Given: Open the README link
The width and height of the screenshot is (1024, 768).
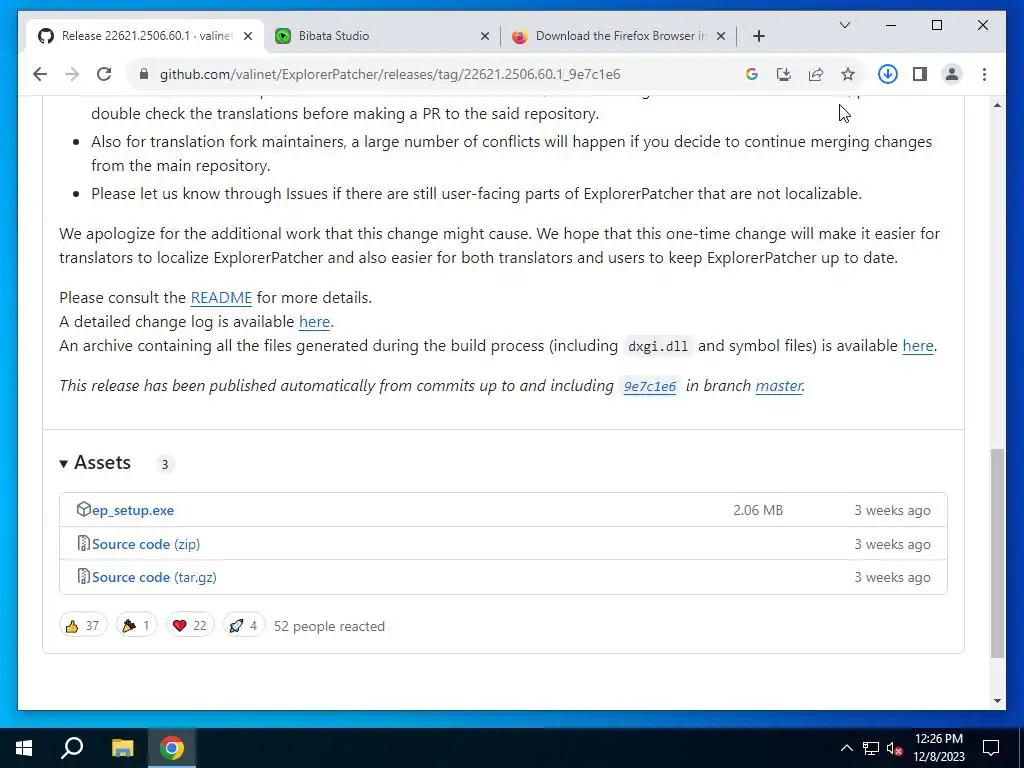Looking at the screenshot, I should [221, 297].
